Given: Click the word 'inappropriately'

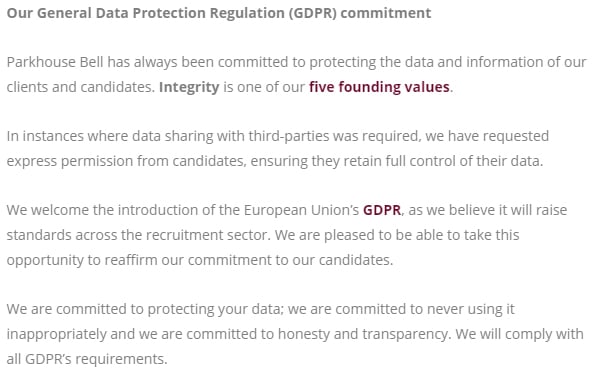Looking at the screenshot, I should click(x=57, y=334).
